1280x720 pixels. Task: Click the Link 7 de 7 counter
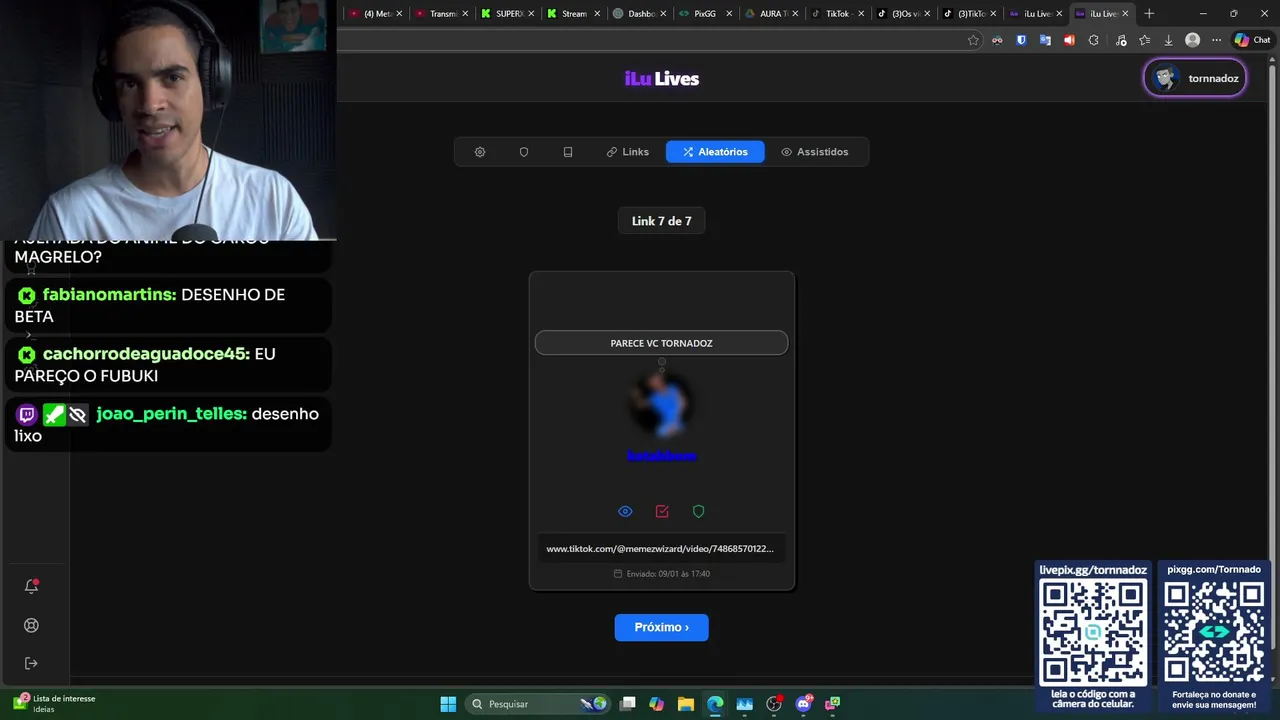coord(661,221)
